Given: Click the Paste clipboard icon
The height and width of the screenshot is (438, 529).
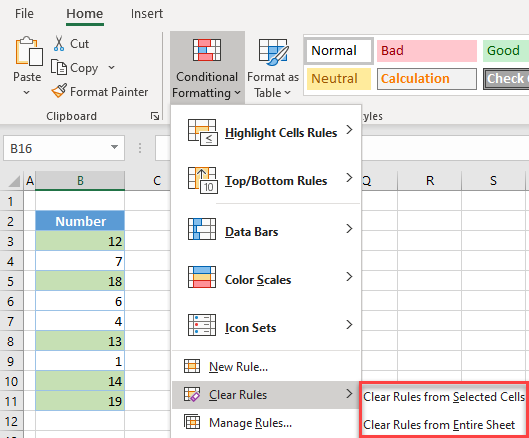Looking at the screenshot, I should click(x=29, y=51).
